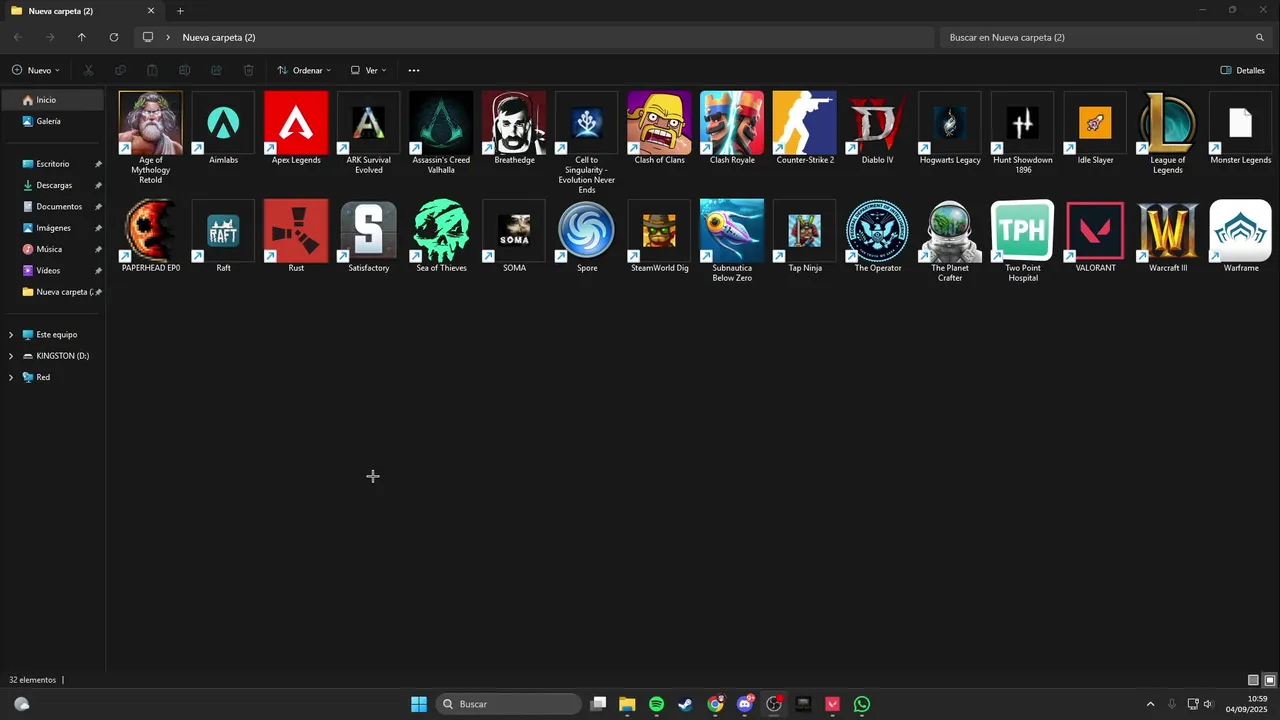
Task: Switch to details list view in status bar
Action: 1254,680
